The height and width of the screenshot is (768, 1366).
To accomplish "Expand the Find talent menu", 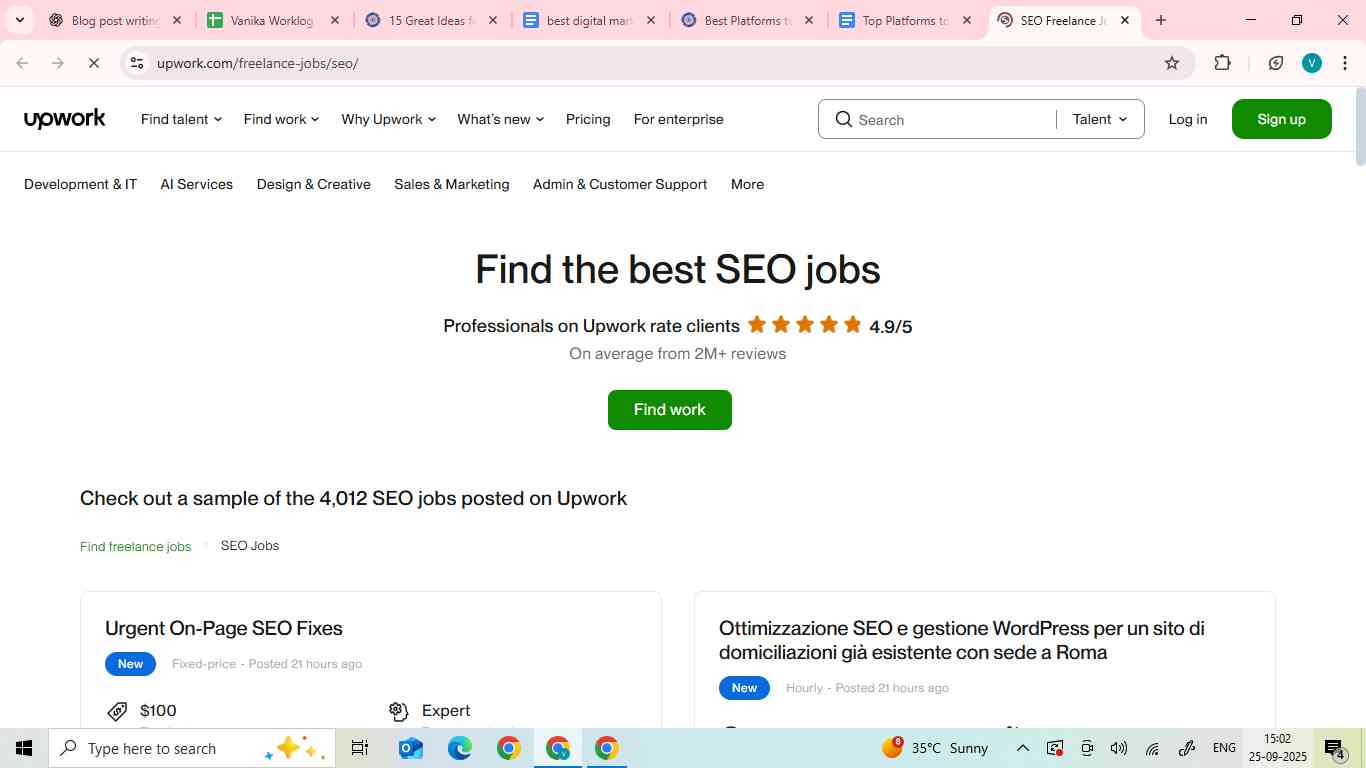I will click(x=180, y=119).
